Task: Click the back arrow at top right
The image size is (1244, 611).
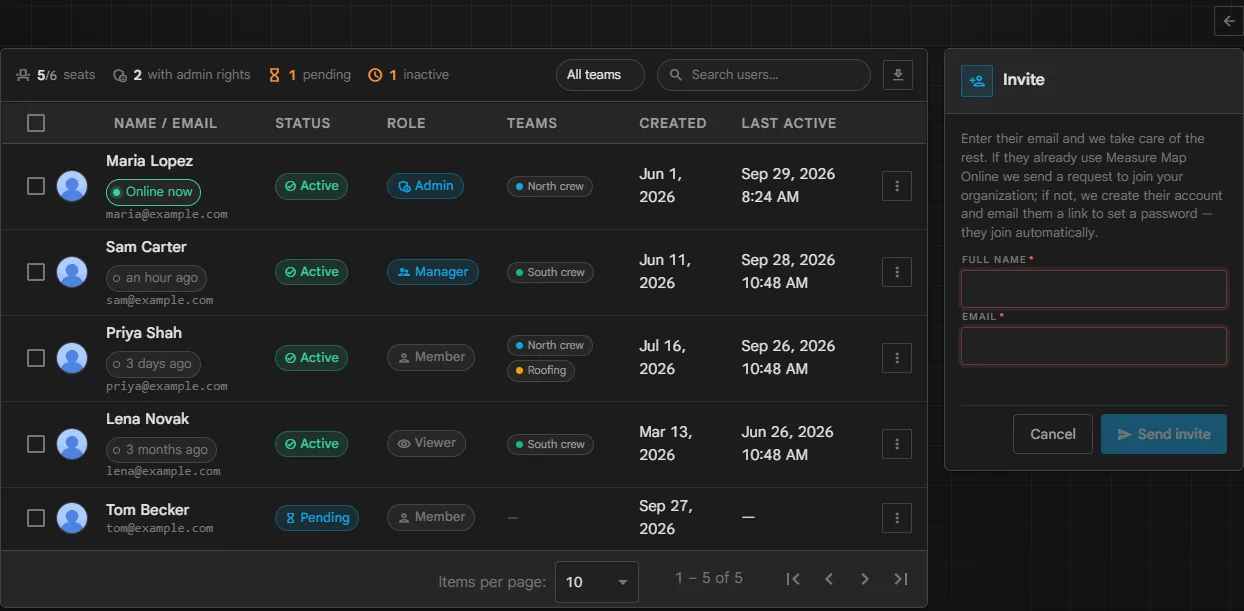Action: pyautogui.click(x=1229, y=20)
